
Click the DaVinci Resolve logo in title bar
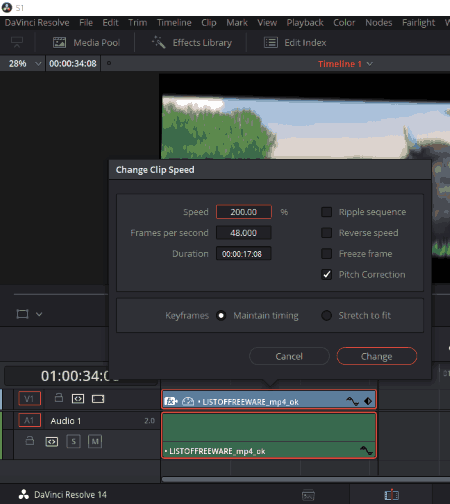tap(7, 7)
